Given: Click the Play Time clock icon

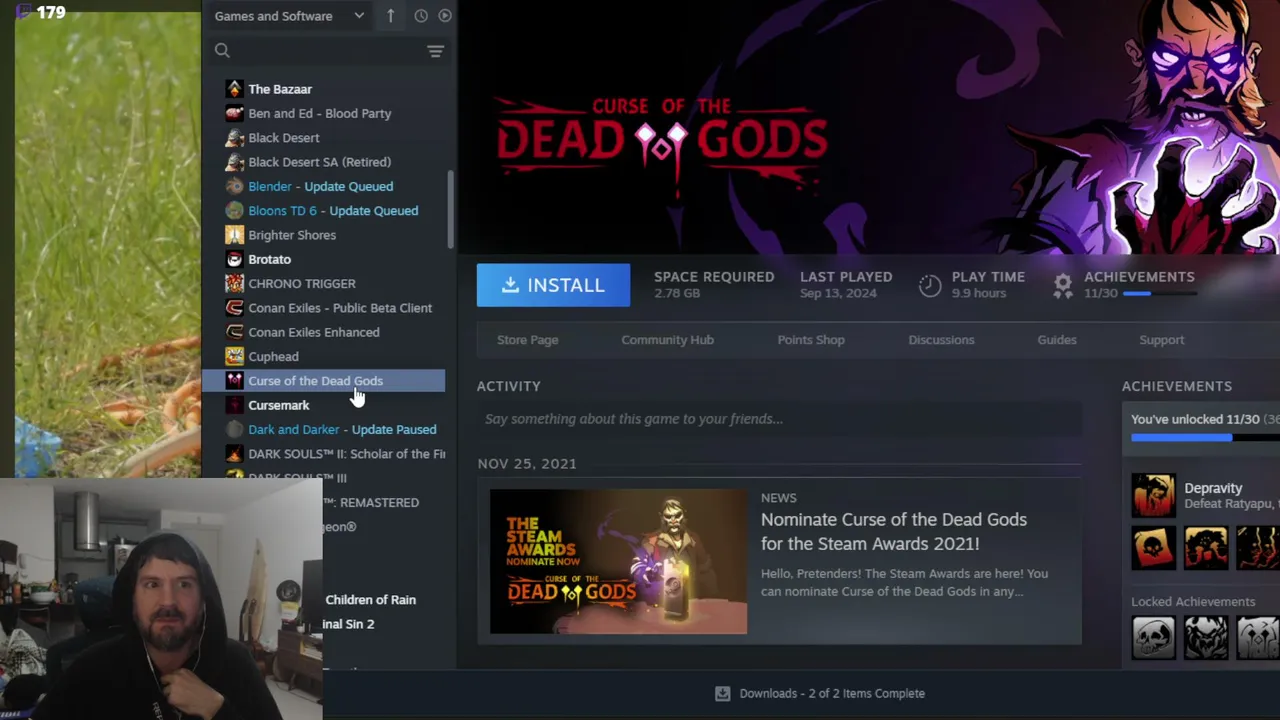Looking at the screenshot, I should click(930, 285).
